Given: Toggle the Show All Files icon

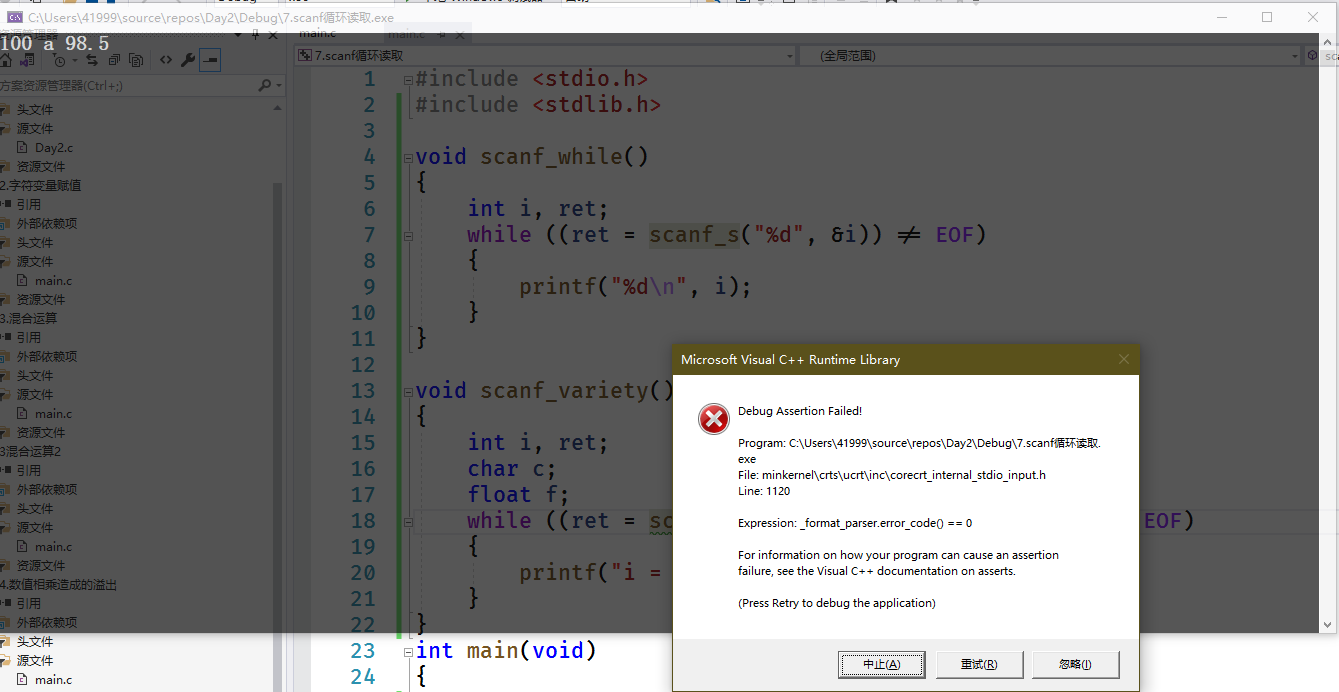Looking at the screenshot, I should coord(136,60).
